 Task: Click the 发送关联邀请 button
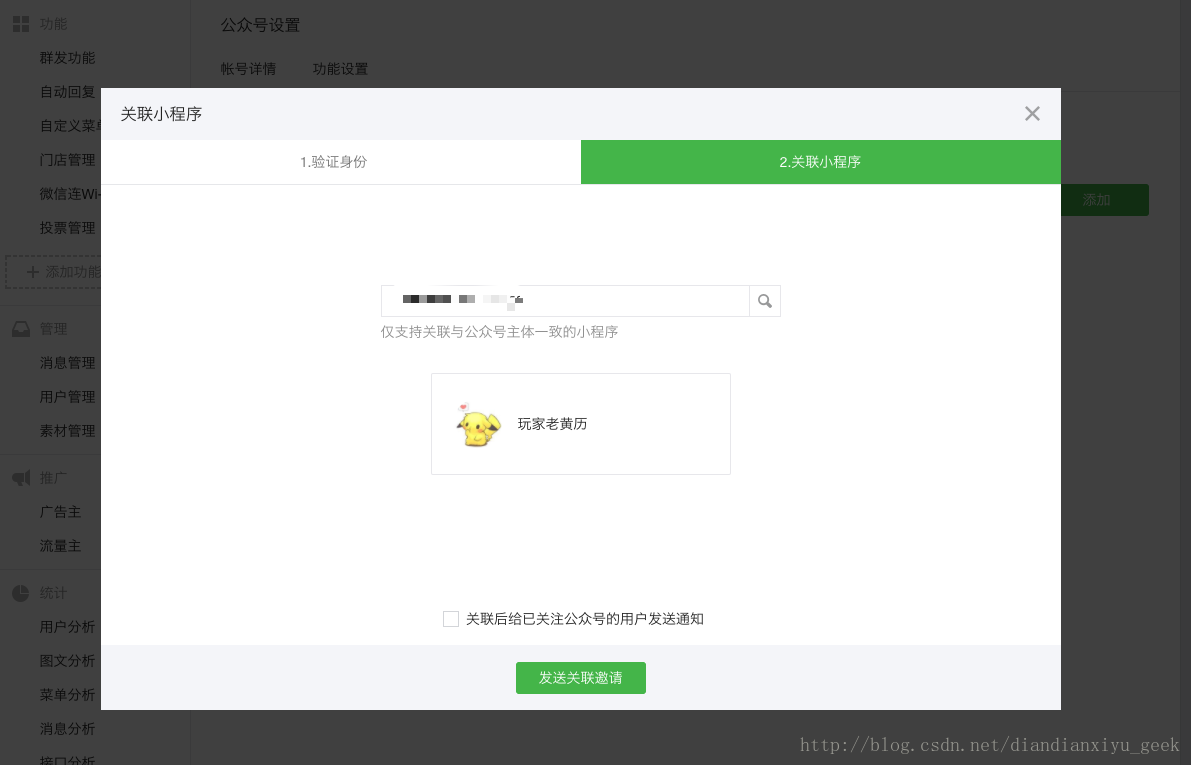coord(580,678)
